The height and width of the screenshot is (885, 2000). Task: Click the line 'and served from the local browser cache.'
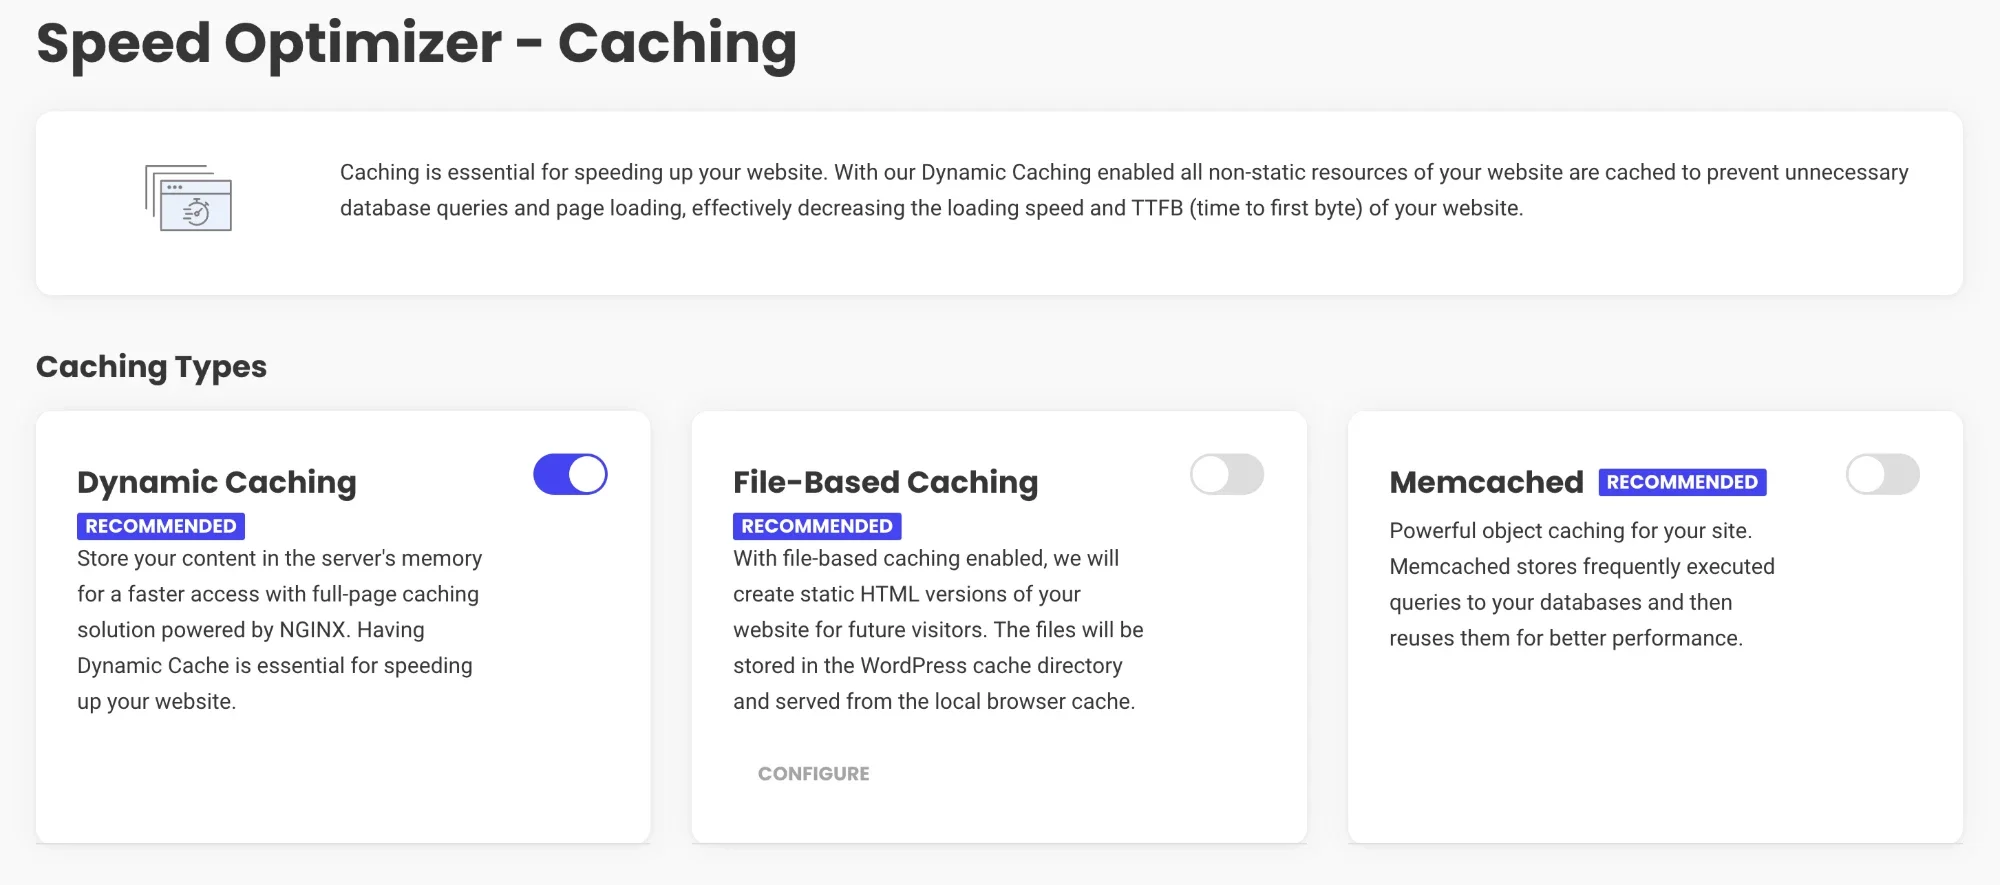tap(934, 702)
